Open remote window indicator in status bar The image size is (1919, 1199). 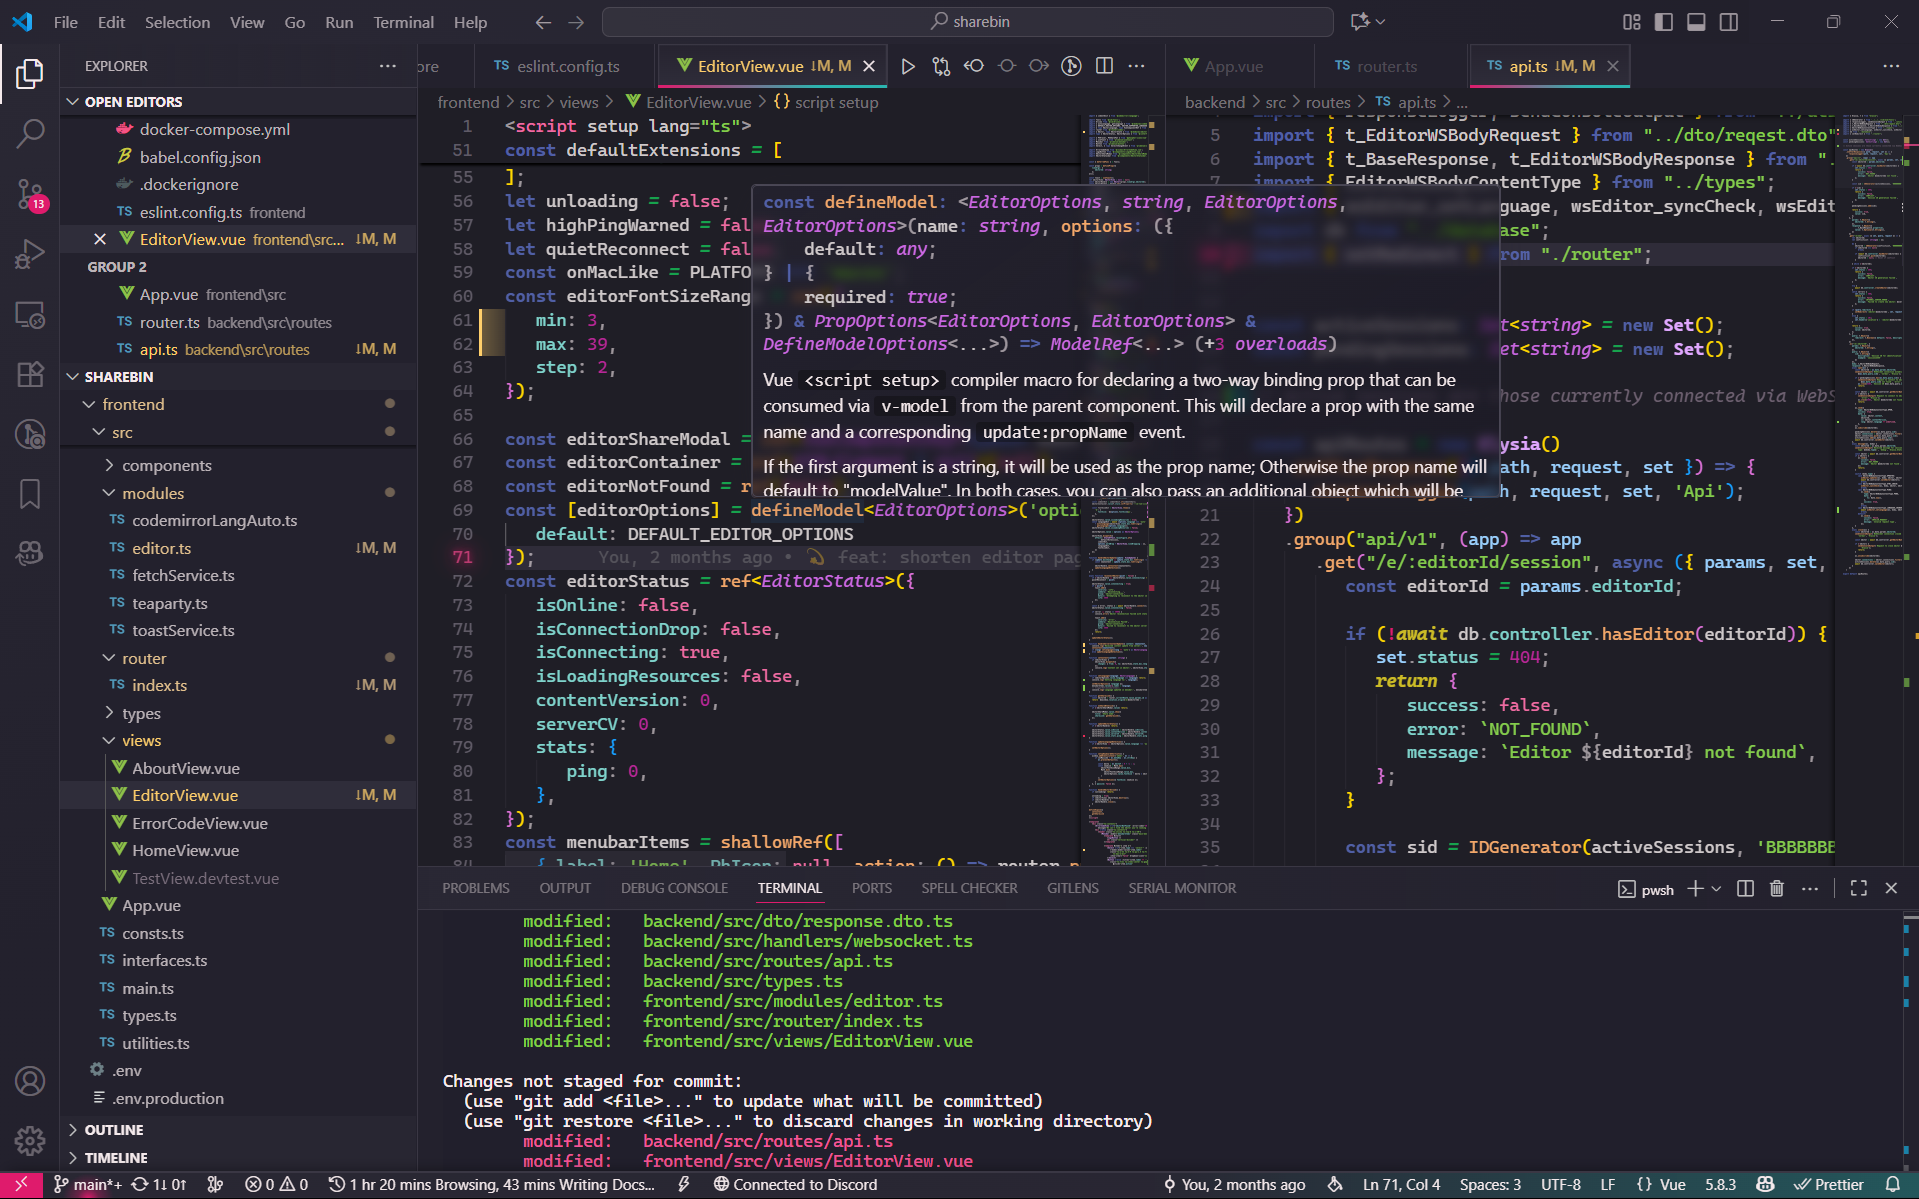click(x=21, y=1184)
